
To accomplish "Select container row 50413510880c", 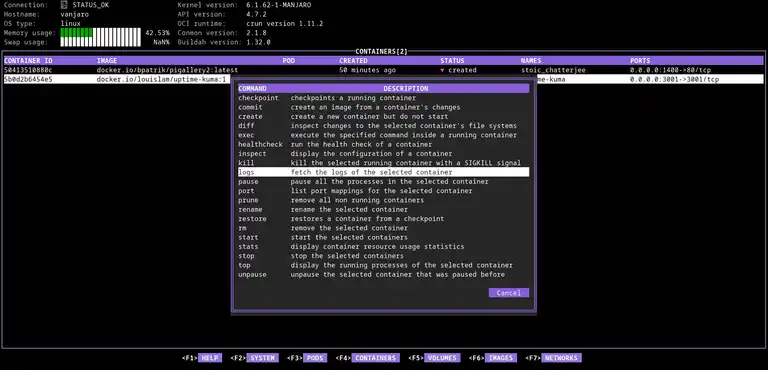I will click(384, 70).
